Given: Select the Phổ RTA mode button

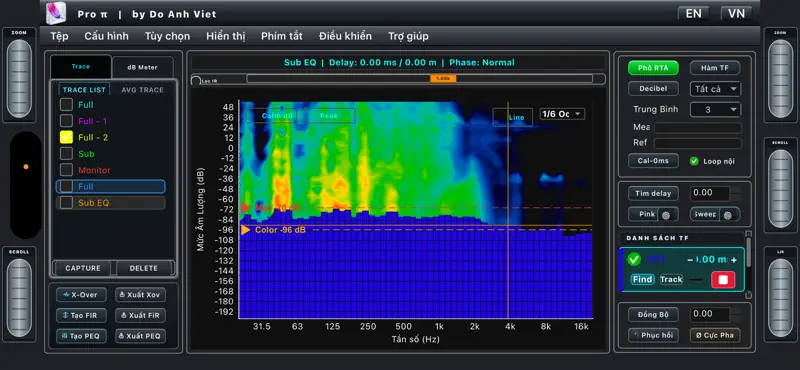Looking at the screenshot, I should click(x=653, y=68).
